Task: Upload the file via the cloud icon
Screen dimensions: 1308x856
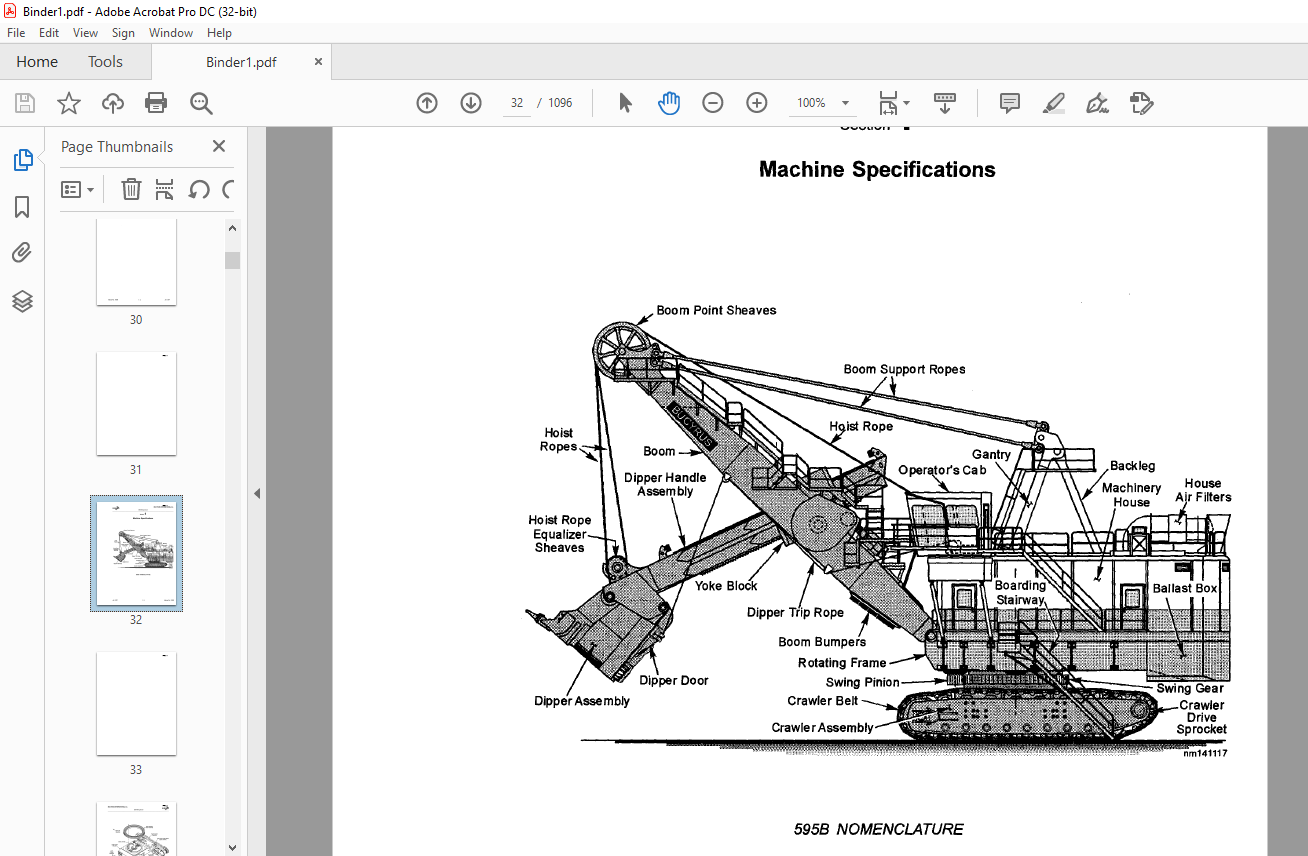Action: click(x=113, y=103)
